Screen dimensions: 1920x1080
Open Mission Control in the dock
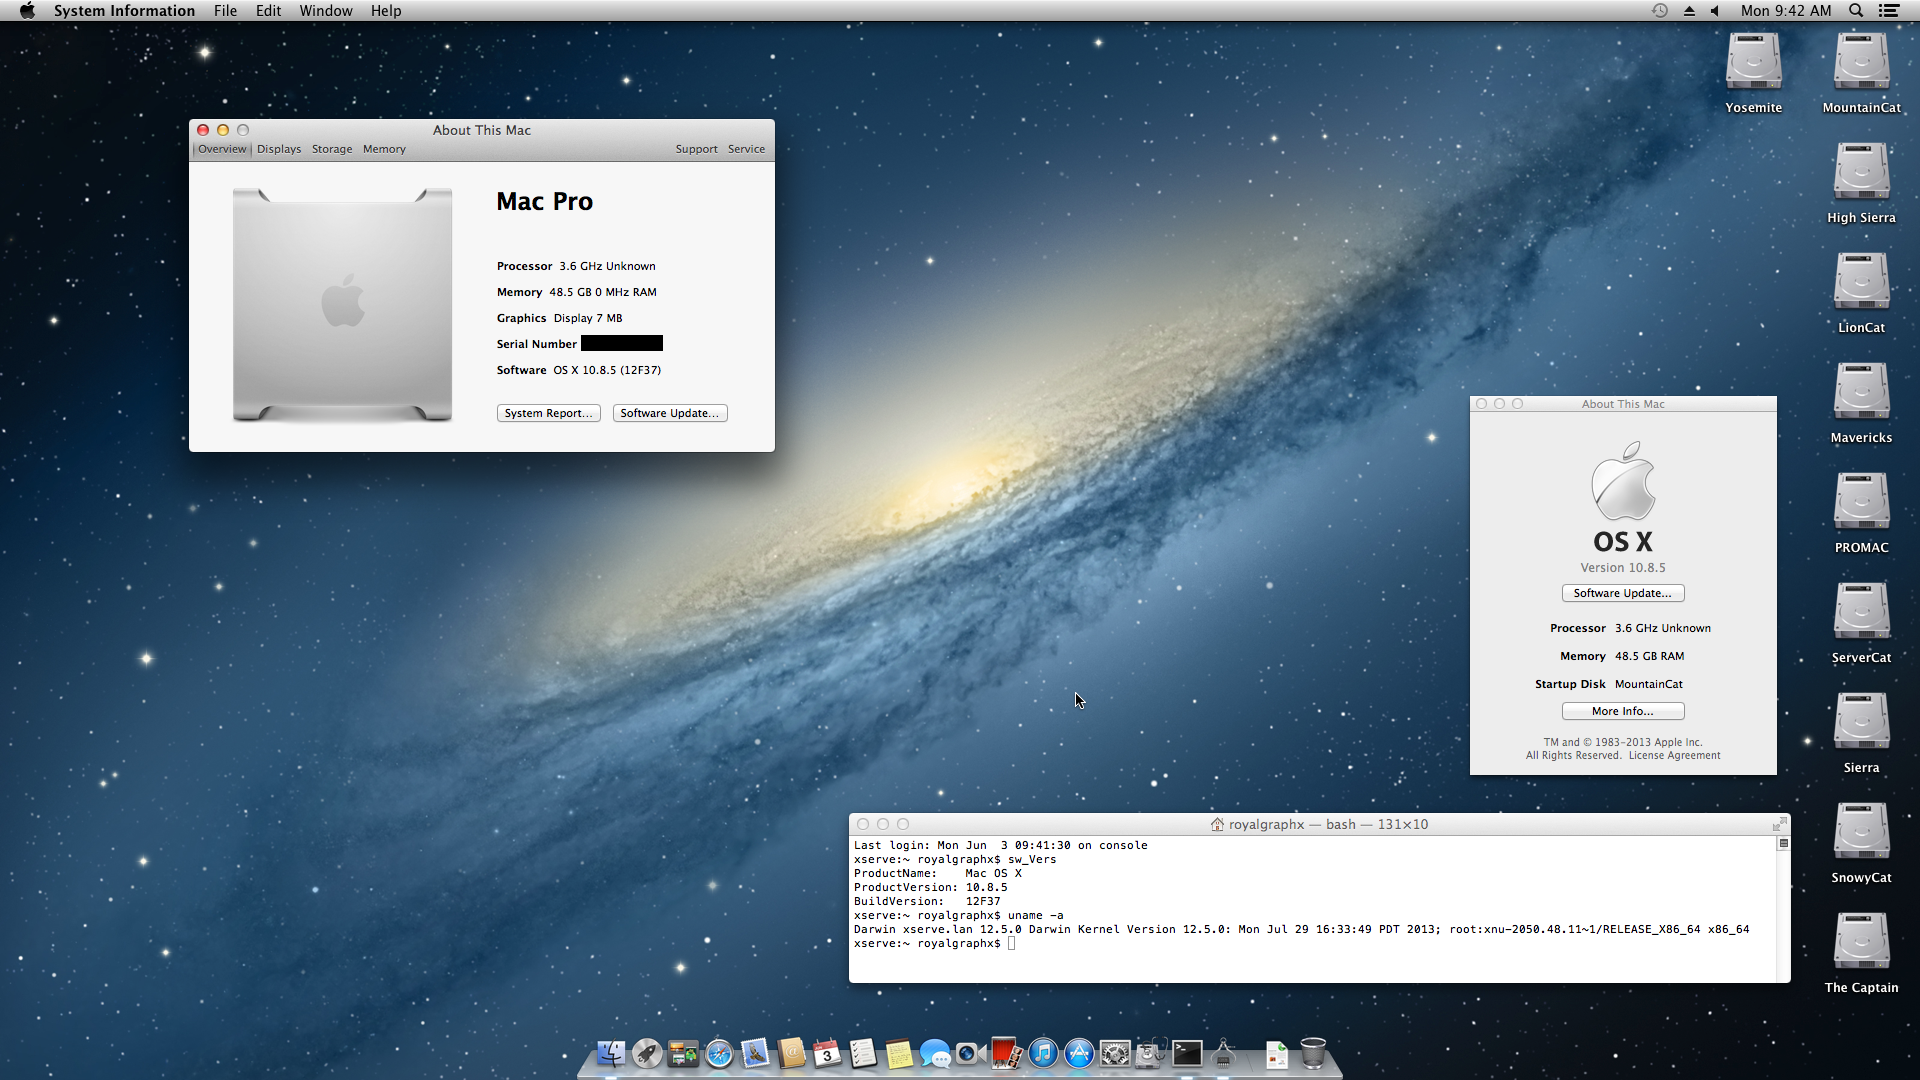point(683,1053)
